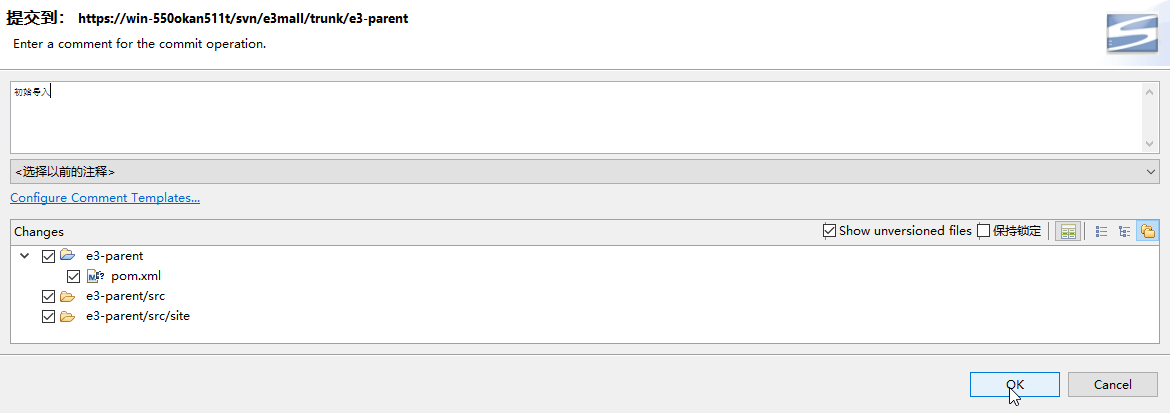Click the e3-parent/src/site folder icon

click(68, 316)
